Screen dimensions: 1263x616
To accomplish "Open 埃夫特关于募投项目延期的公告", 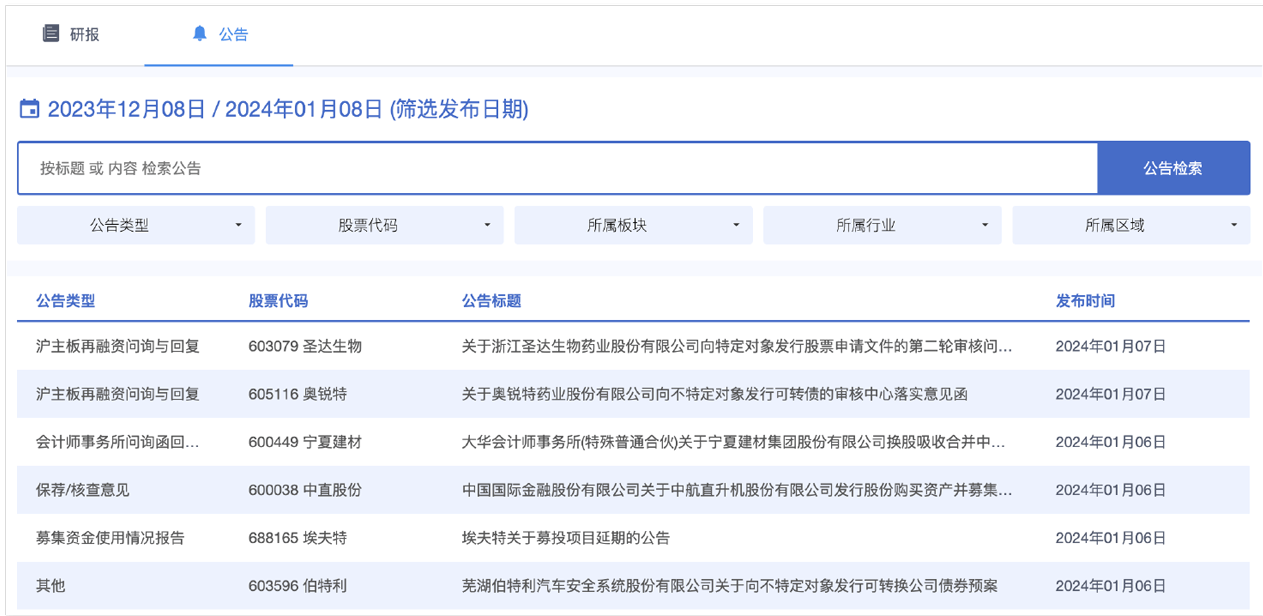I will (x=565, y=538).
